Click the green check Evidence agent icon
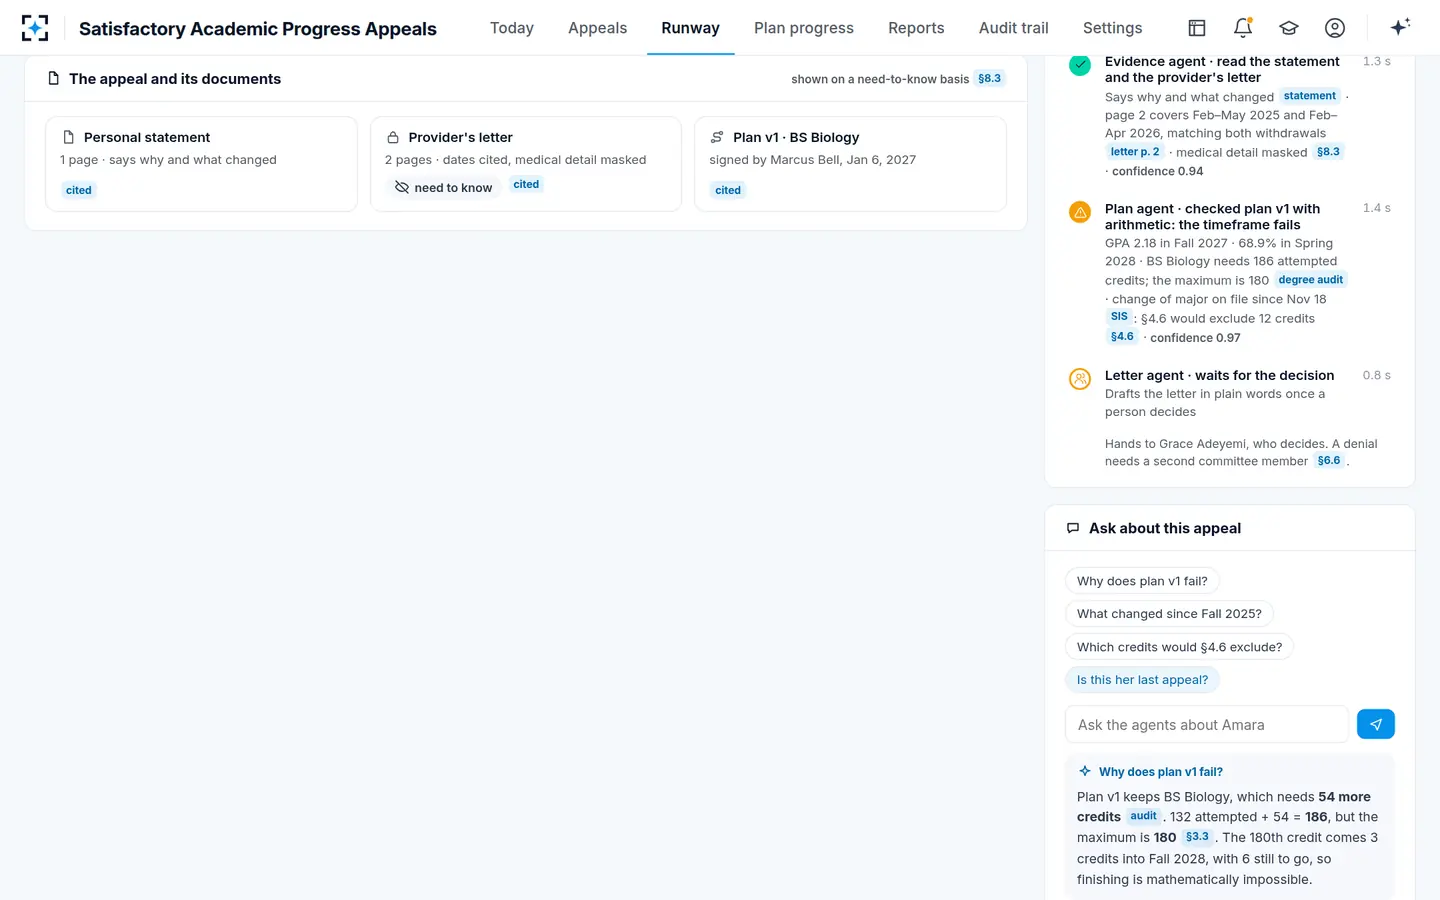 pyautogui.click(x=1080, y=65)
